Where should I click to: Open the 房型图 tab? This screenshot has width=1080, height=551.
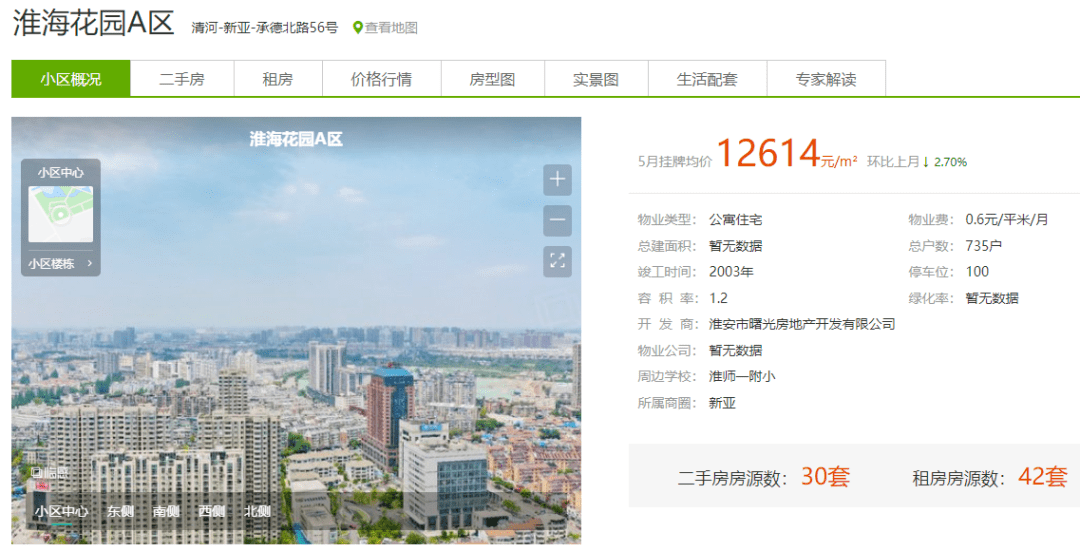[492, 79]
